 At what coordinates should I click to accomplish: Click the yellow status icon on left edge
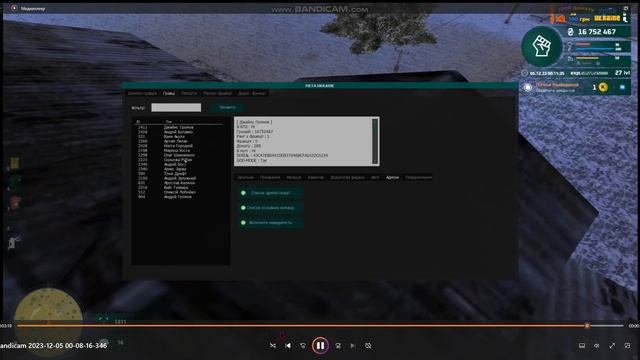point(14,163)
